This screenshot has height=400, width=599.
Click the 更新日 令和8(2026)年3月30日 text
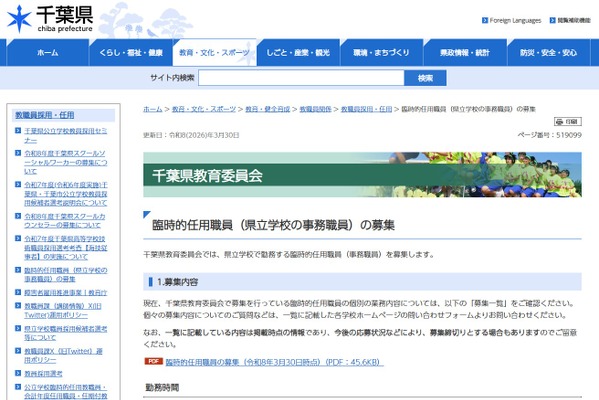(191, 135)
